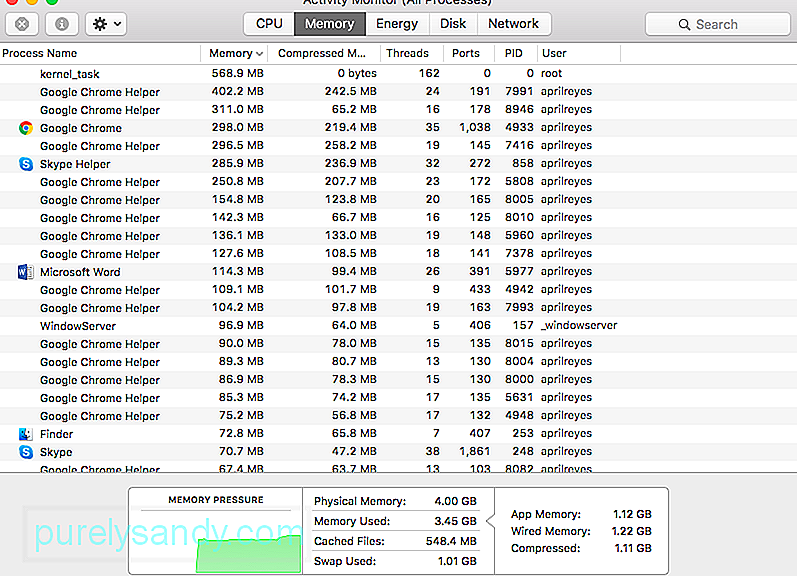Select the Memory tab
The image size is (797, 576).
tap(329, 24)
